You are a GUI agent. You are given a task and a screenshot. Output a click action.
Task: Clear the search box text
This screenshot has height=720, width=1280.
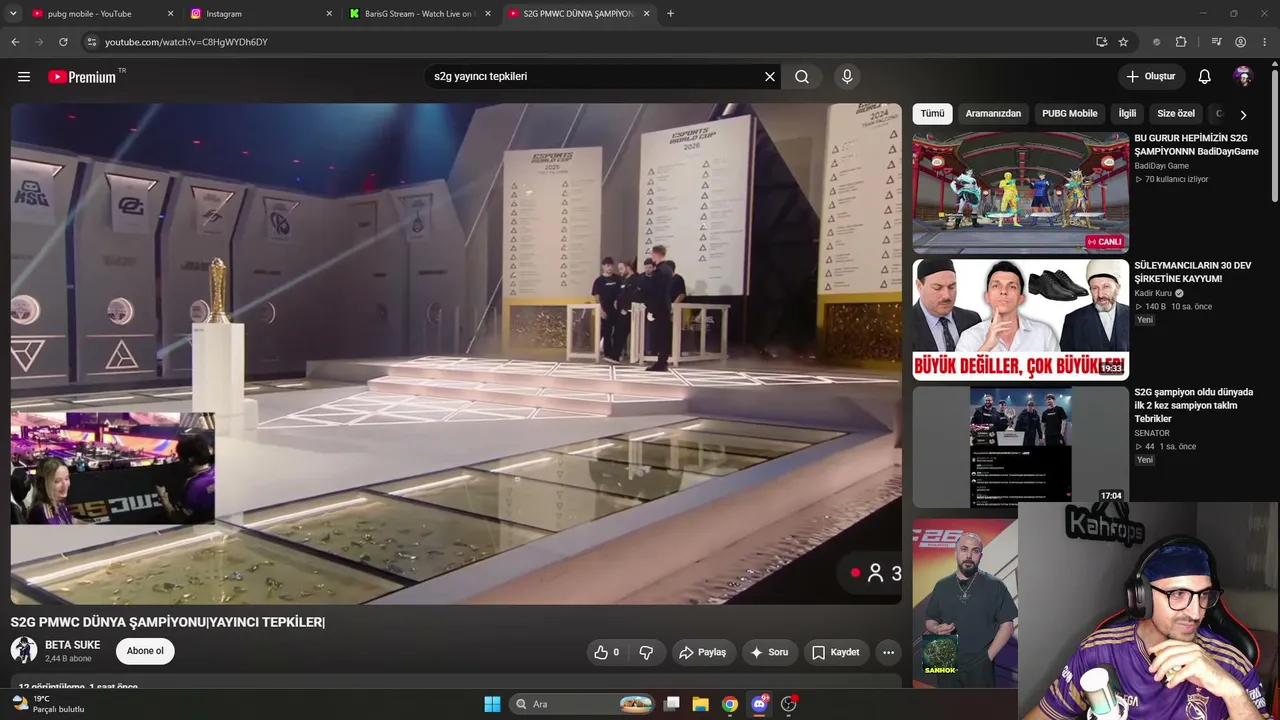click(x=770, y=77)
